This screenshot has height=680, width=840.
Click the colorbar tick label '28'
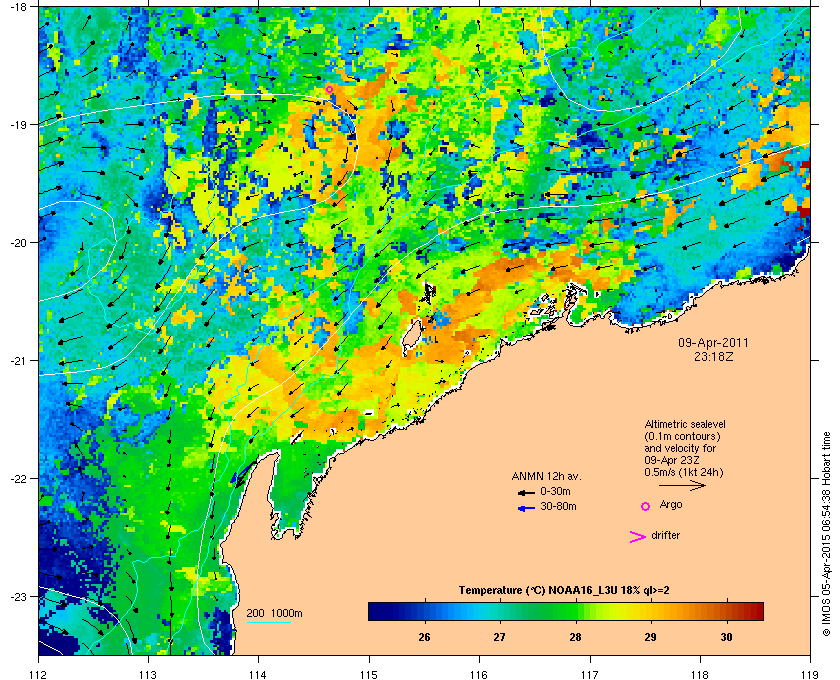pos(575,637)
